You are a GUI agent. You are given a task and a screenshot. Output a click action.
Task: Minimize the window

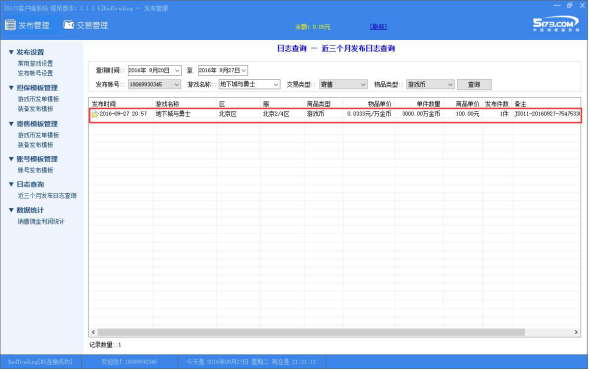click(x=557, y=6)
